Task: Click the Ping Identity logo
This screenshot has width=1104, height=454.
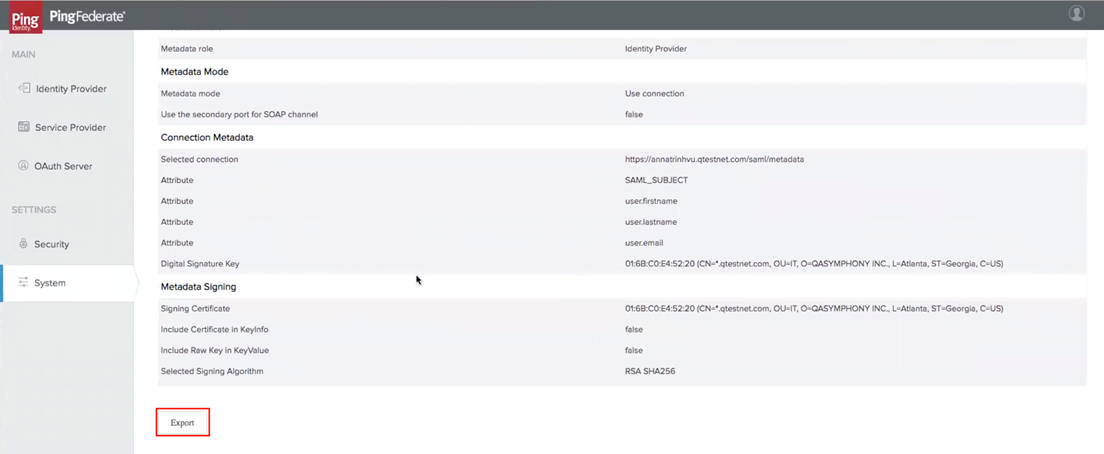Action: [25, 17]
